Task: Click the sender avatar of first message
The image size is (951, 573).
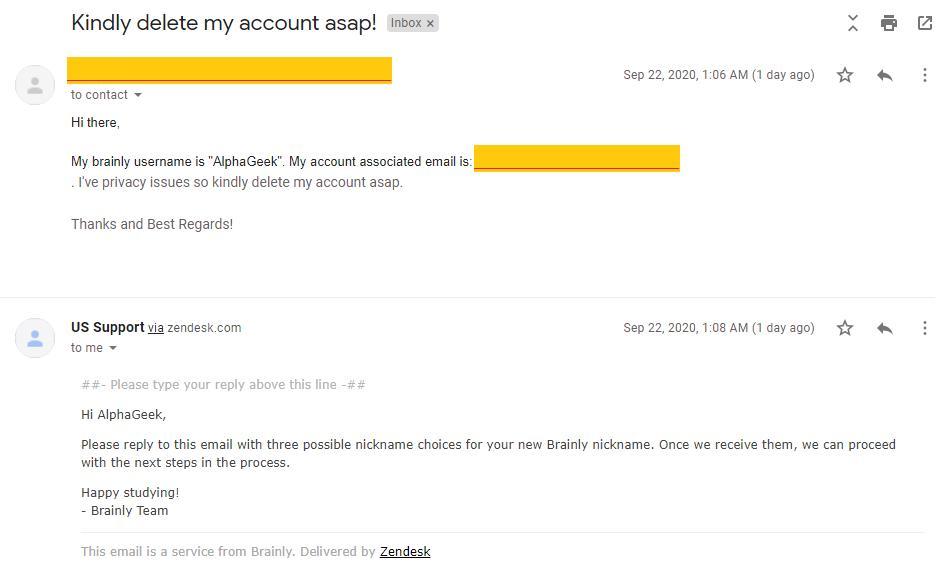Action: coord(35,85)
